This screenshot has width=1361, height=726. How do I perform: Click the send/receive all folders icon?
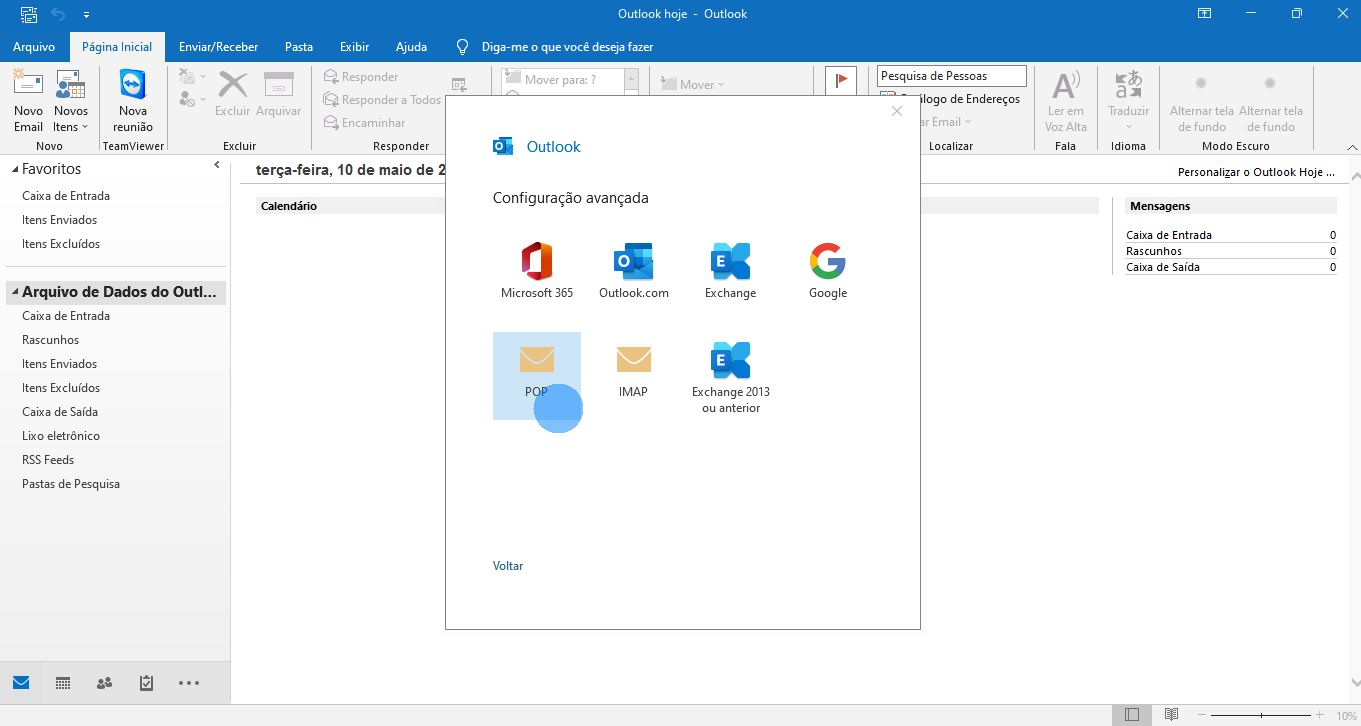[28, 14]
